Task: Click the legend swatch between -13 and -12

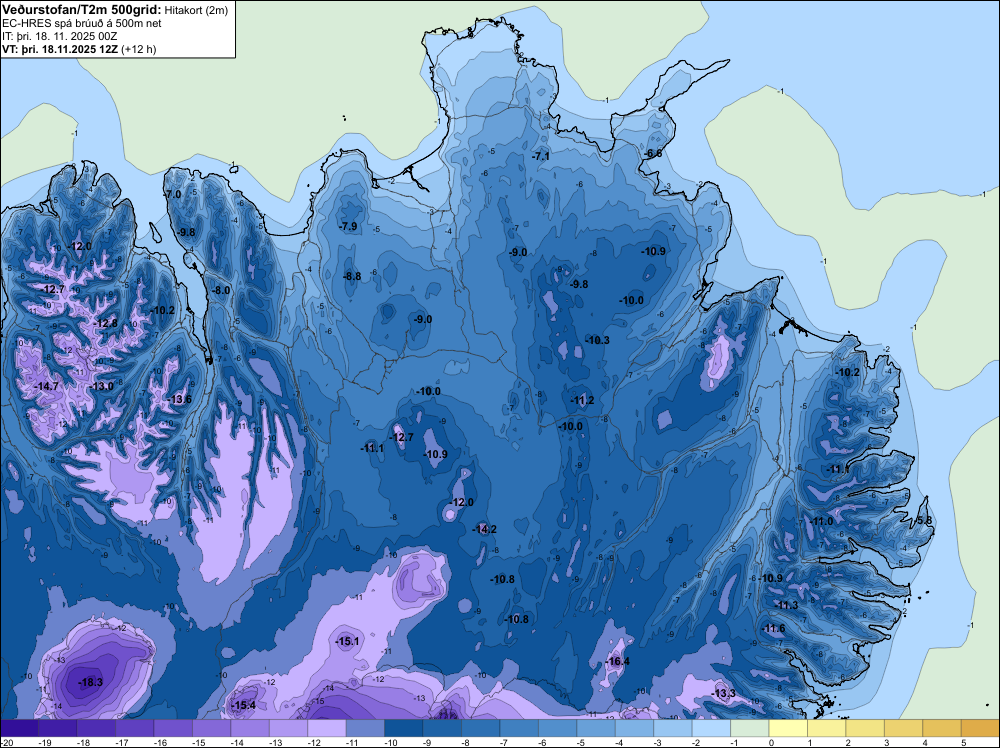Action: 288,728
